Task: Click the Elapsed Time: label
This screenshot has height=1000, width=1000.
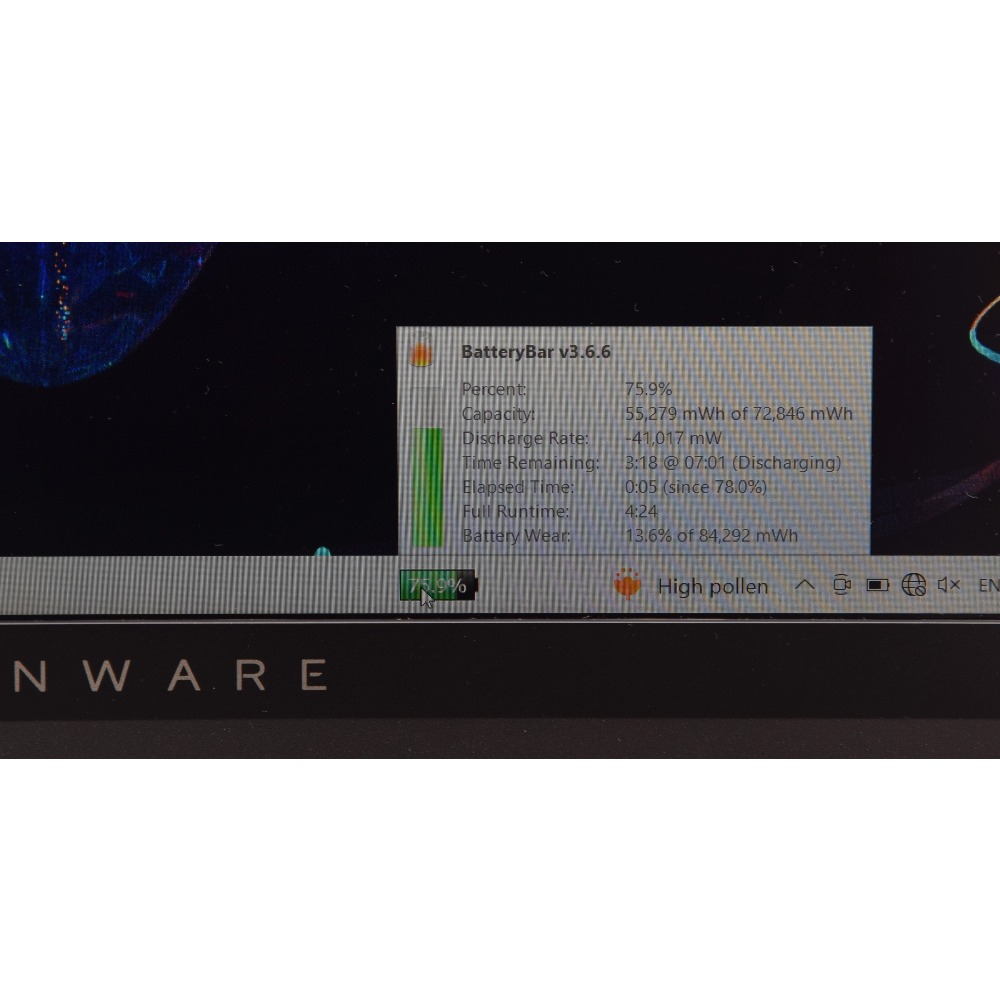Action: click(x=518, y=487)
